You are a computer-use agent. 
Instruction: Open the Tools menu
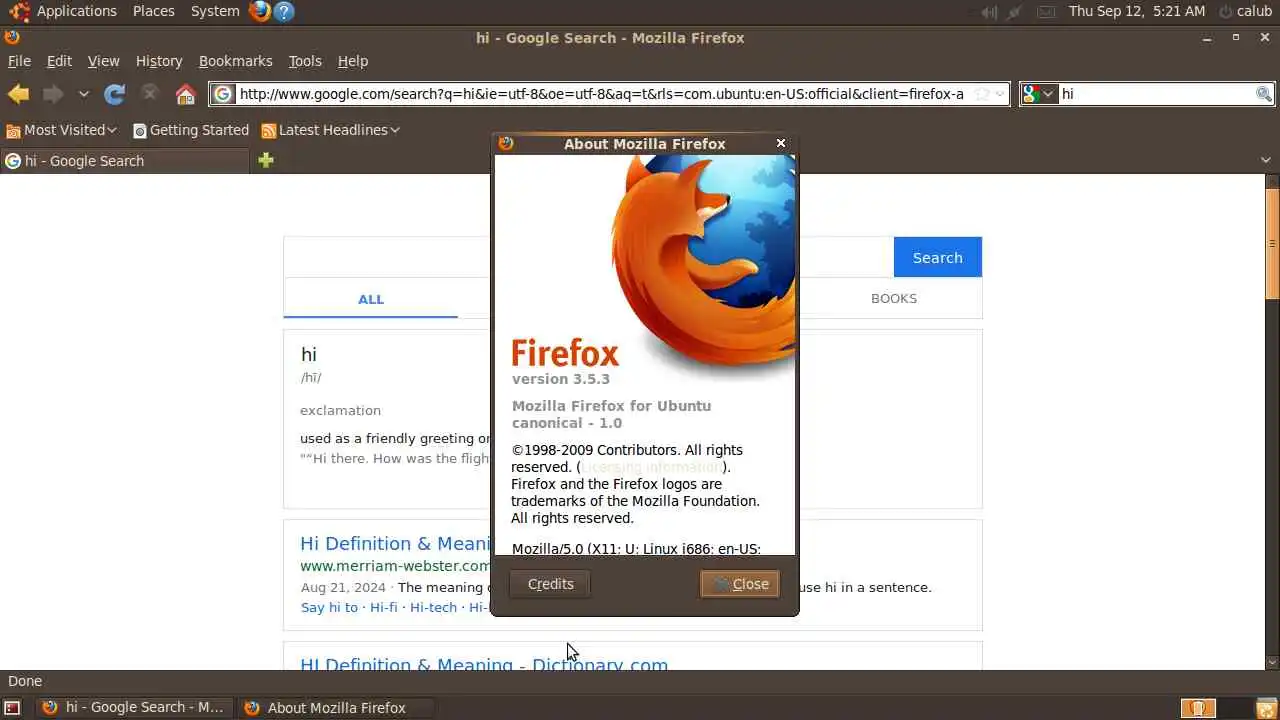coord(305,61)
